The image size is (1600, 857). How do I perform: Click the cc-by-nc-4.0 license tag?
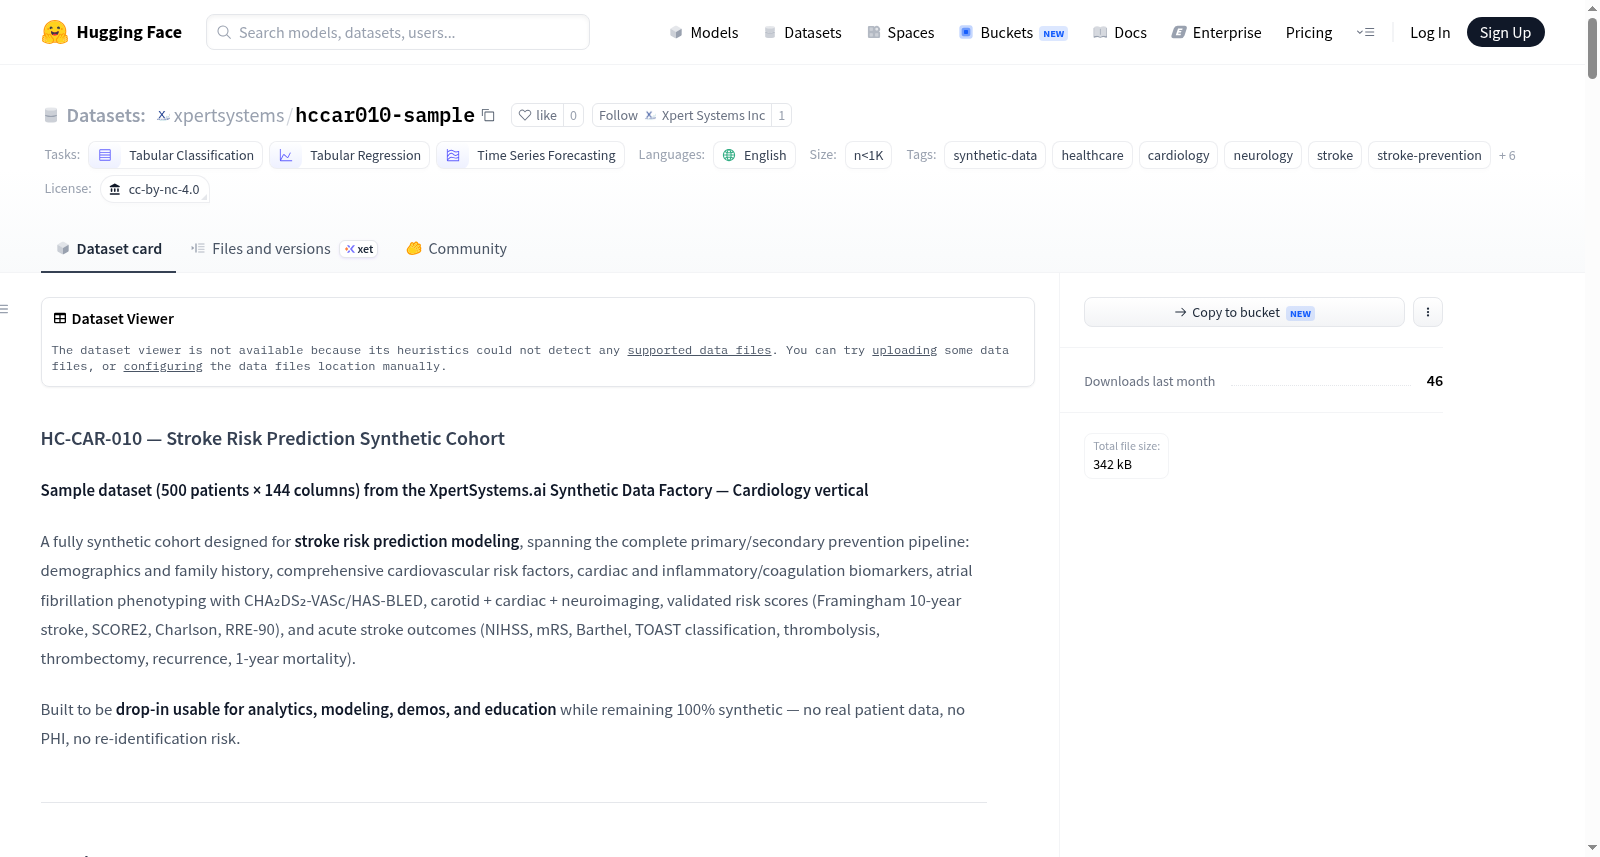[155, 189]
